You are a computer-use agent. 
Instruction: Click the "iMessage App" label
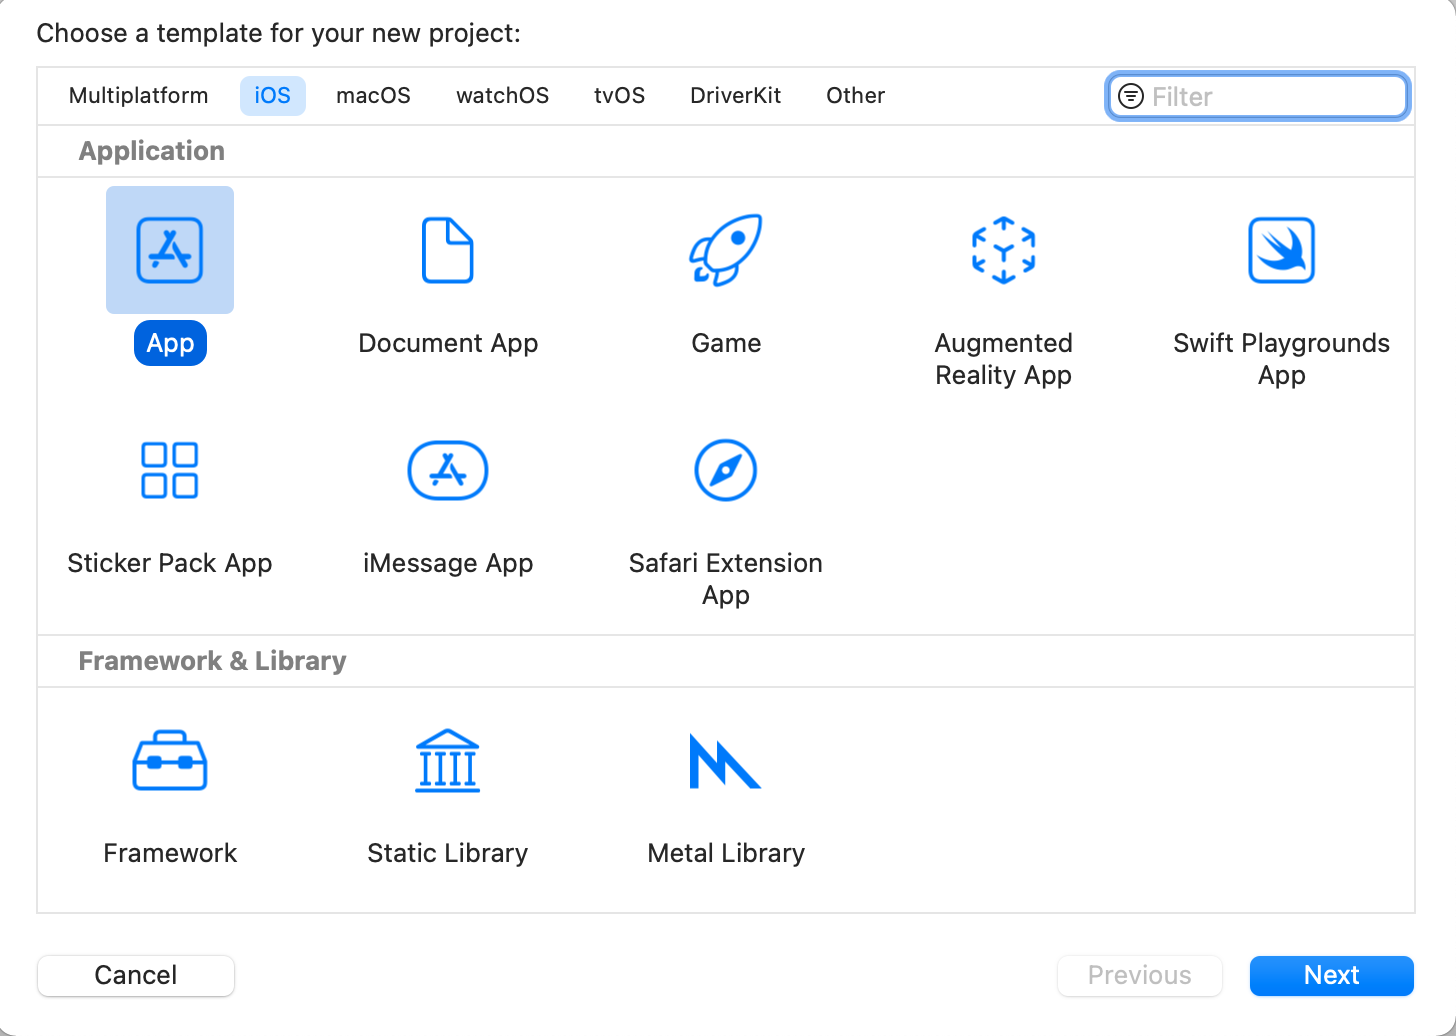(x=448, y=563)
